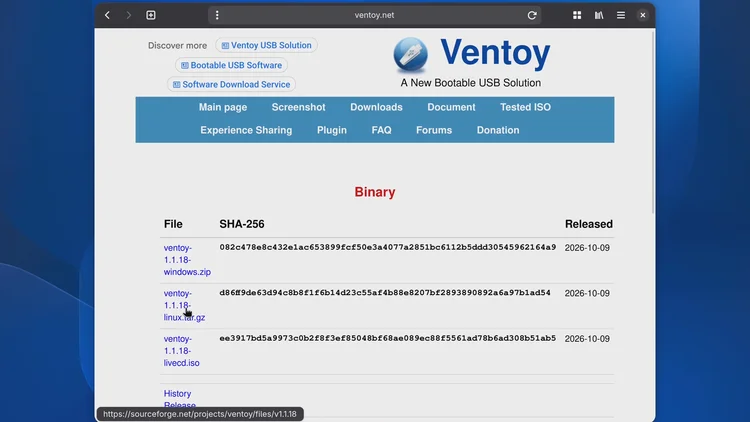Viewport: 750px width, 422px height.
Task: Click the A New Bootable USB Solution tagline
Action: point(471,83)
